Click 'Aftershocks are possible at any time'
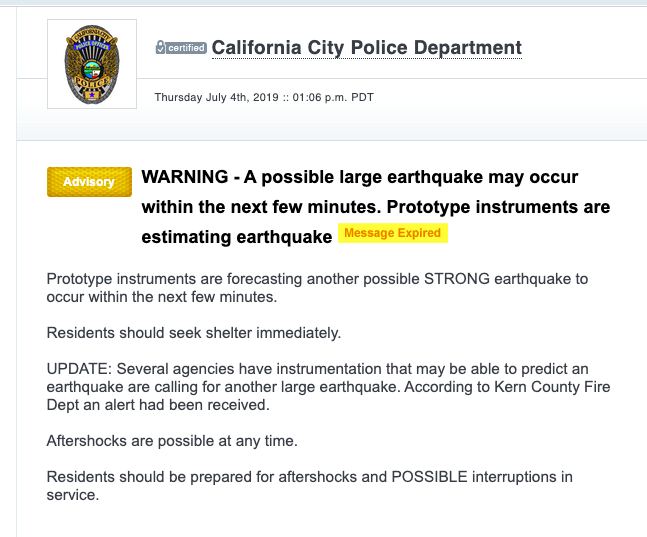Image resolution: width=647 pixels, height=537 pixels. tap(172, 440)
